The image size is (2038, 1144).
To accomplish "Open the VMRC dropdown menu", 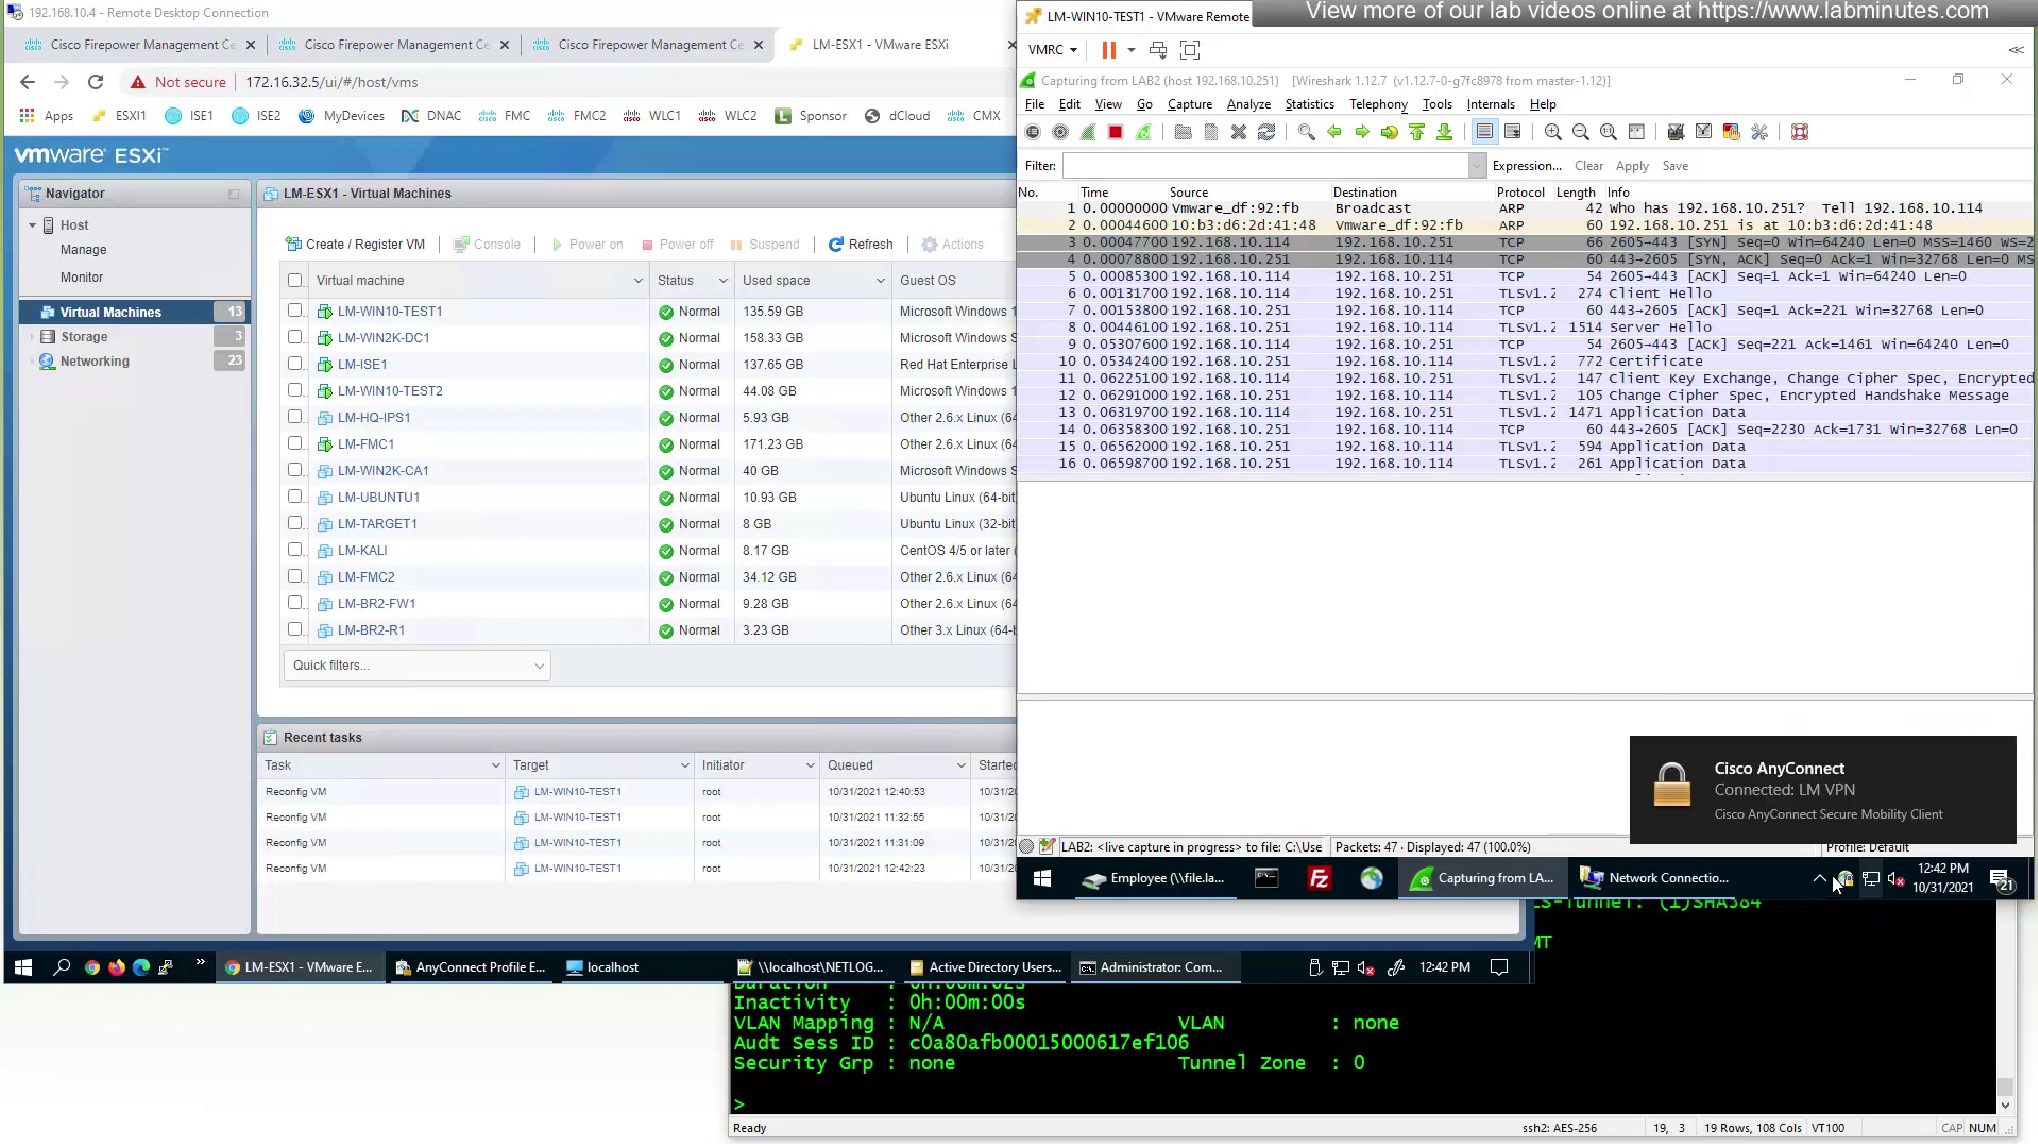I will 1053,50.
